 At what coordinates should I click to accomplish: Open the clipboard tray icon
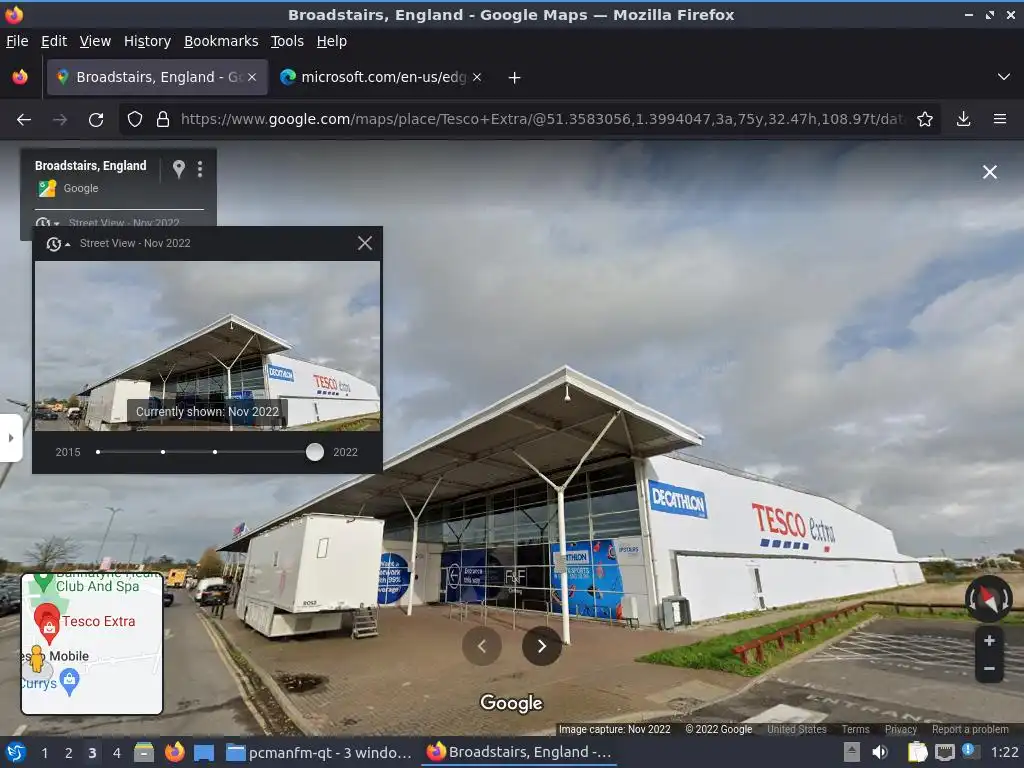[x=917, y=752]
